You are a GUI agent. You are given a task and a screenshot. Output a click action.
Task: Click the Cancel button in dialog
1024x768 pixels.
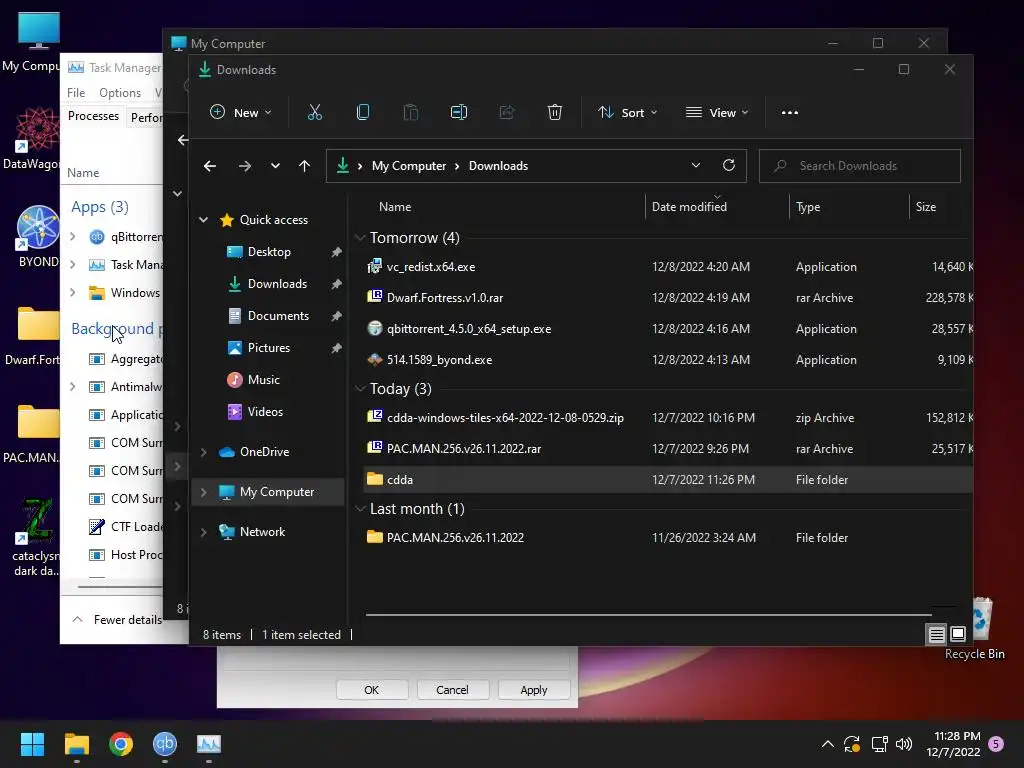(453, 690)
